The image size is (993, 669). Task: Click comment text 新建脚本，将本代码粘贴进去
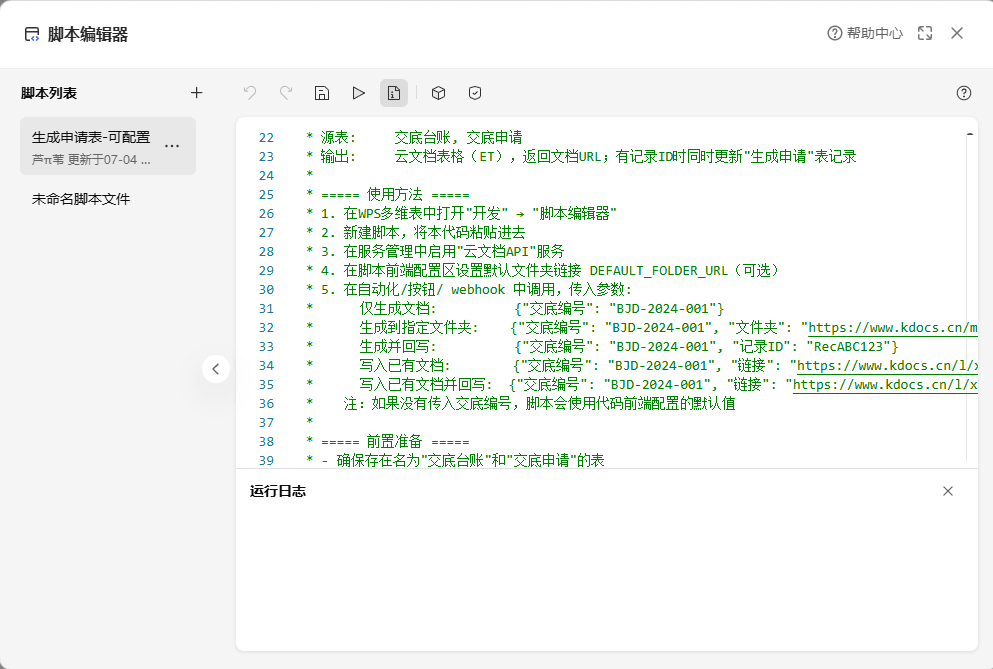click(434, 233)
